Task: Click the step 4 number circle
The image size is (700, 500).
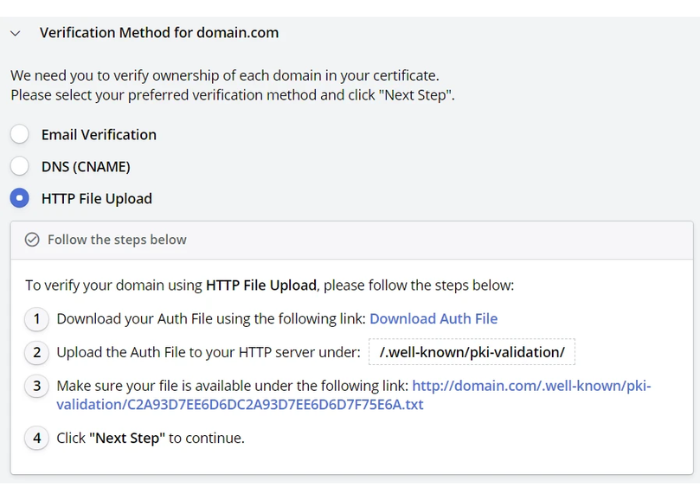Action: click(x=37, y=438)
